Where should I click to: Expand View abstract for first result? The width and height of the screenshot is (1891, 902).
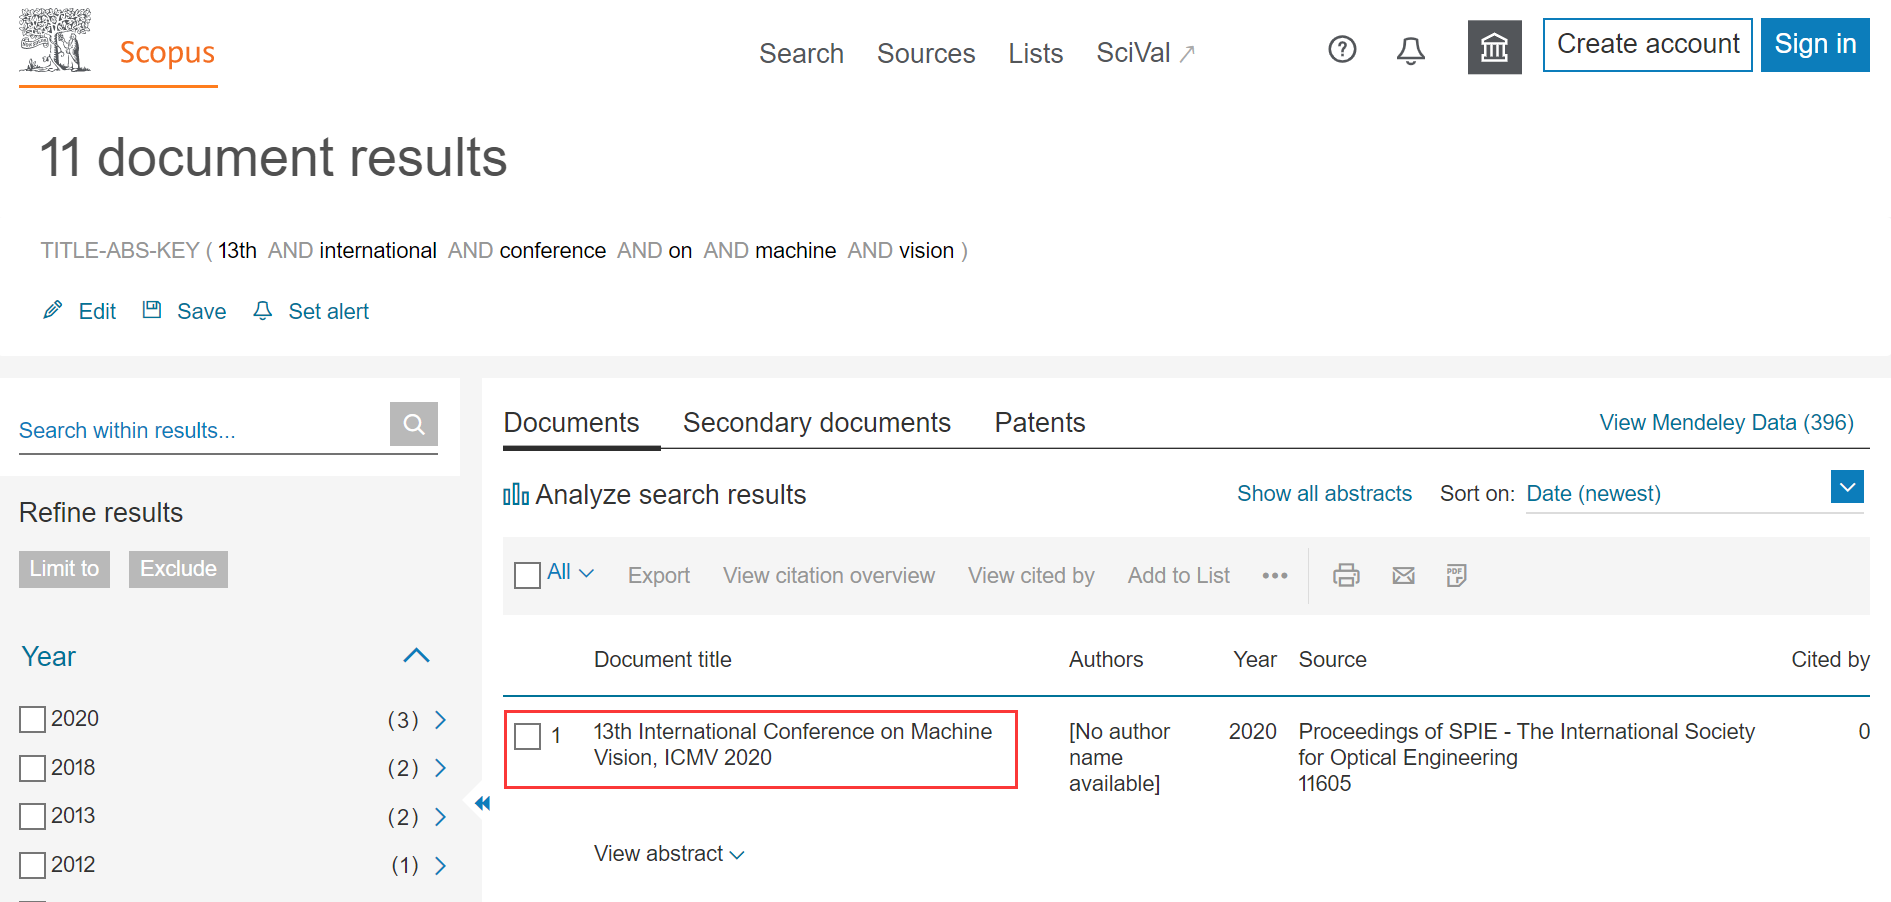(x=668, y=854)
